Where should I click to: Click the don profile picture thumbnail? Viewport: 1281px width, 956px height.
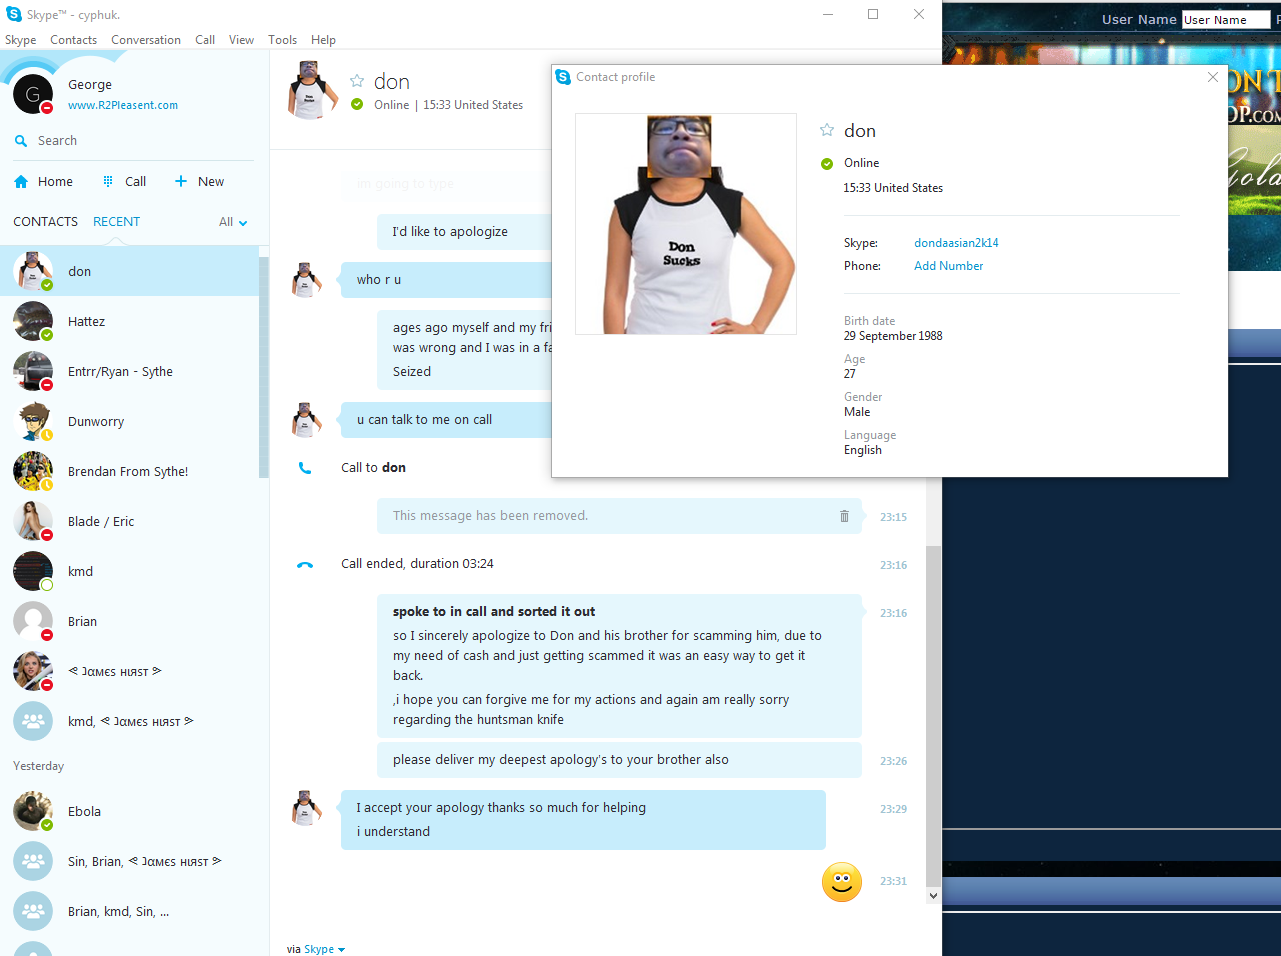(x=686, y=224)
